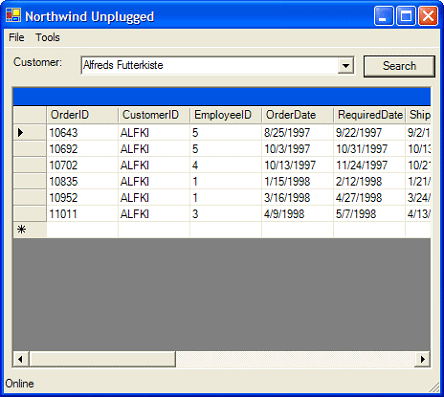Select CustomerID ALFKI in order 10643 row
444x397 pixels.
click(x=154, y=132)
